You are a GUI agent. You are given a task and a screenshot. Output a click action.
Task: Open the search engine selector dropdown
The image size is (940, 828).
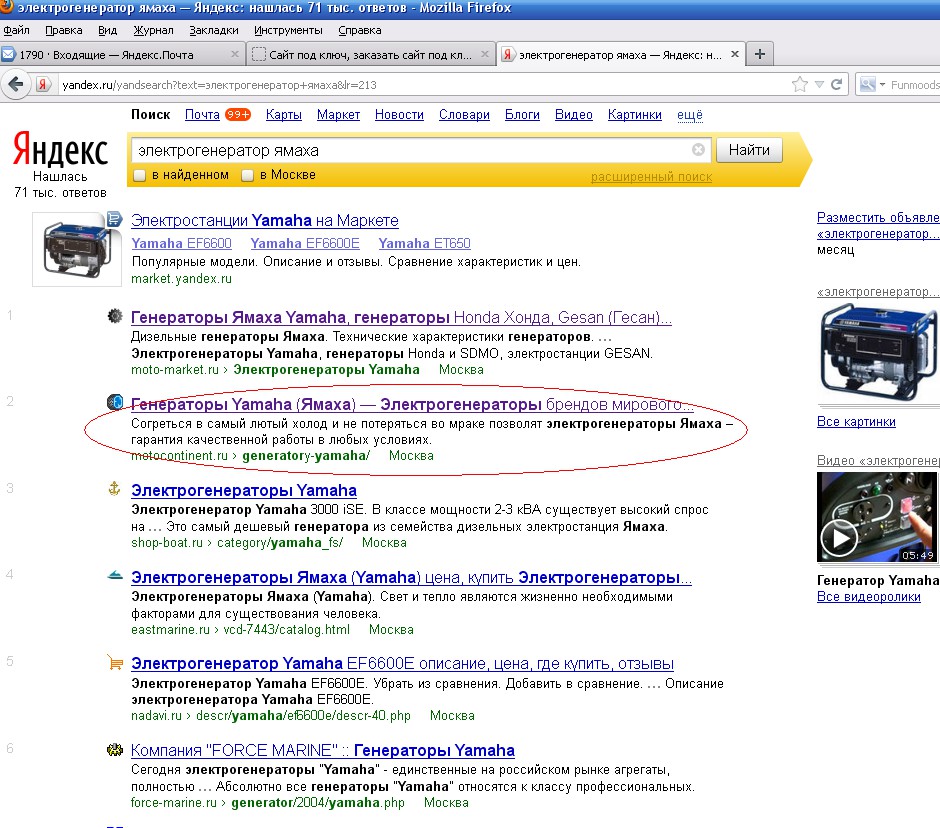pyautogui.click(x=872, y=85)
